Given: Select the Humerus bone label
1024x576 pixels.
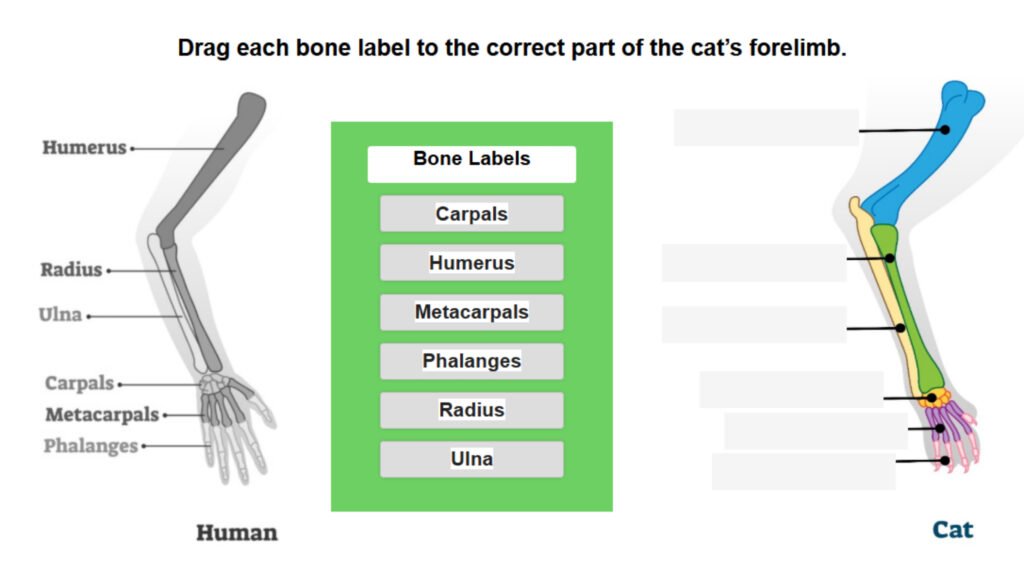Looking at the screenshot, I should (x=471, y=262).
